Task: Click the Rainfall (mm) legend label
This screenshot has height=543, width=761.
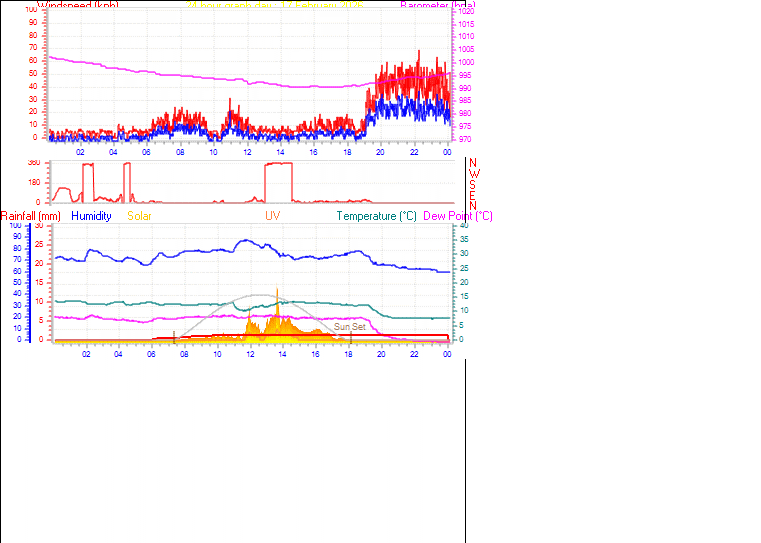Action: click(31, 216)
